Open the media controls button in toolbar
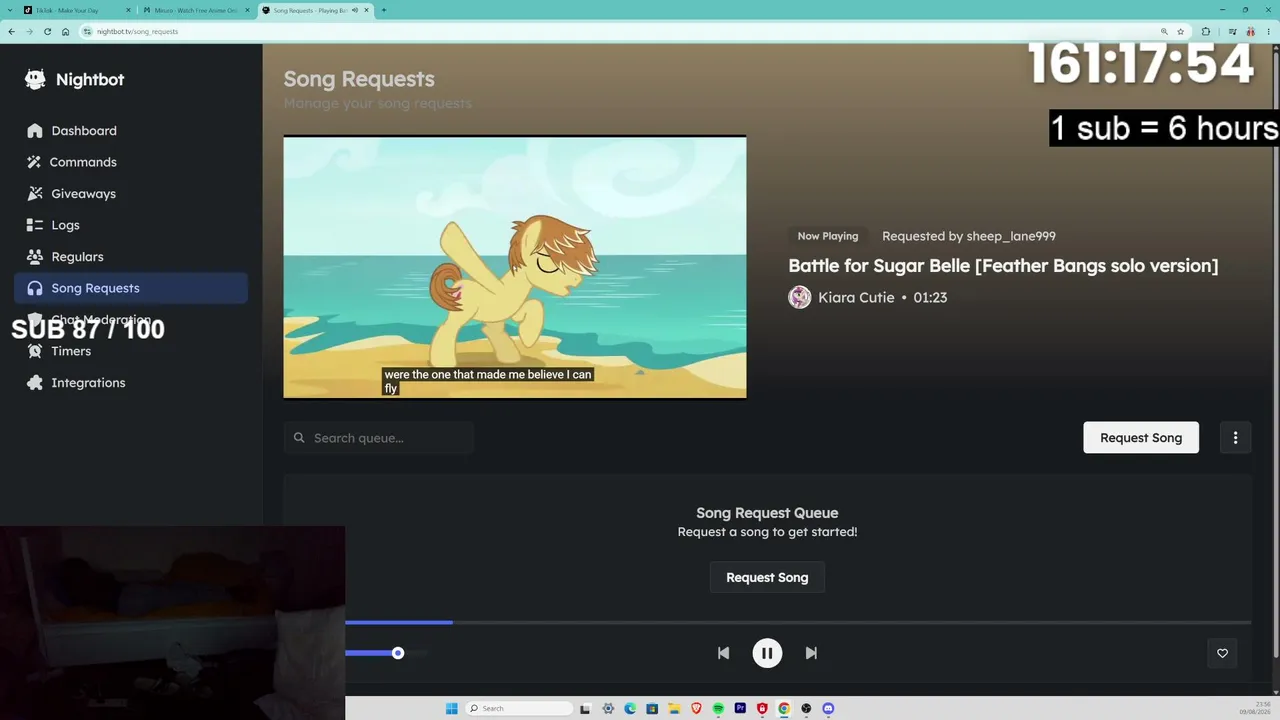This screenshot has width=1280, height=720. tap(1233, 31)
